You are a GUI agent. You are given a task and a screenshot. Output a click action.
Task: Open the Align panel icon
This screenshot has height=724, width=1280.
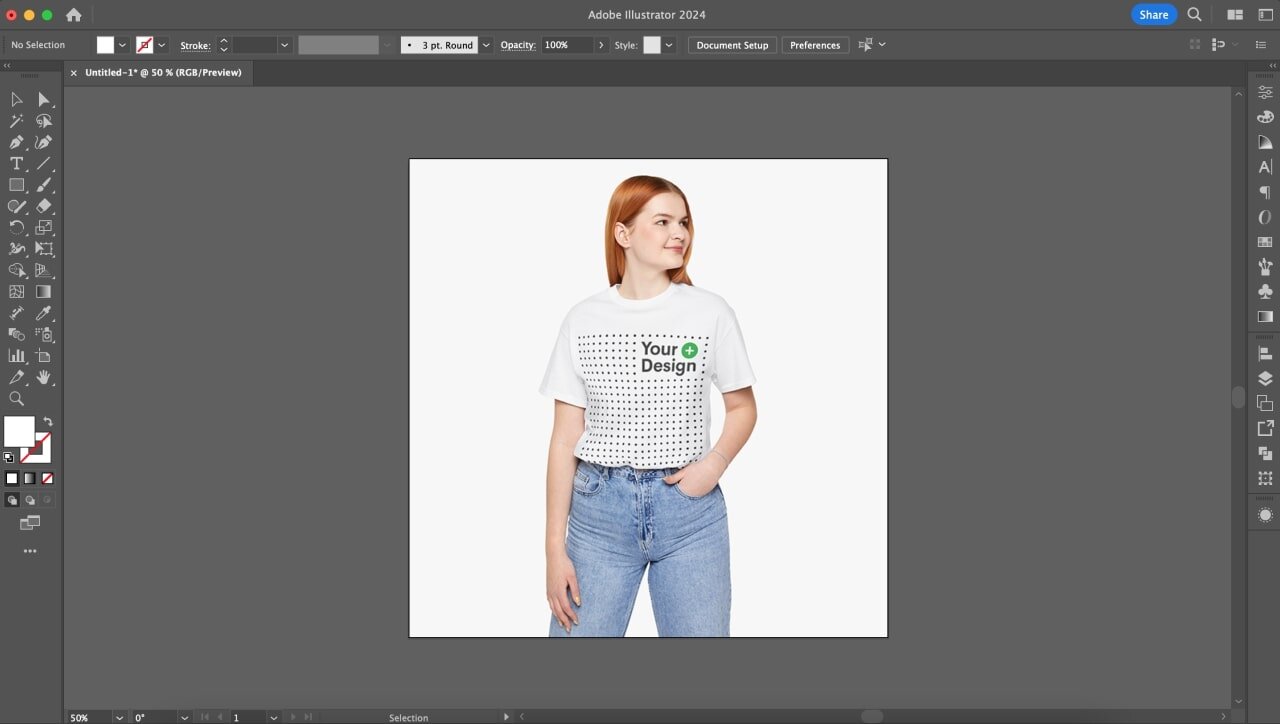click(1265, 353)
